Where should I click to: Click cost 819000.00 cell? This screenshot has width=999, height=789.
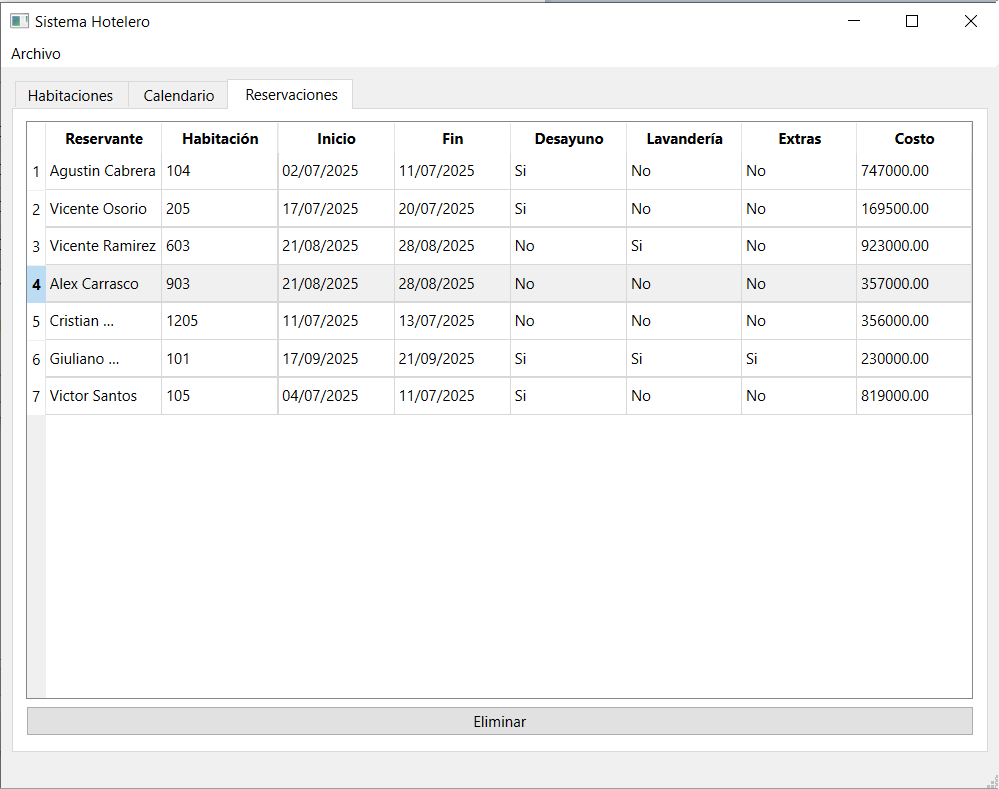[x=914, y=396]
